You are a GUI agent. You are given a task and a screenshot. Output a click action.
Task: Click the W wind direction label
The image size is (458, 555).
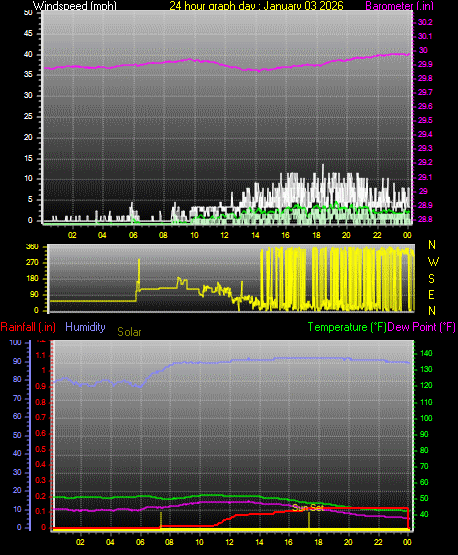433,262
